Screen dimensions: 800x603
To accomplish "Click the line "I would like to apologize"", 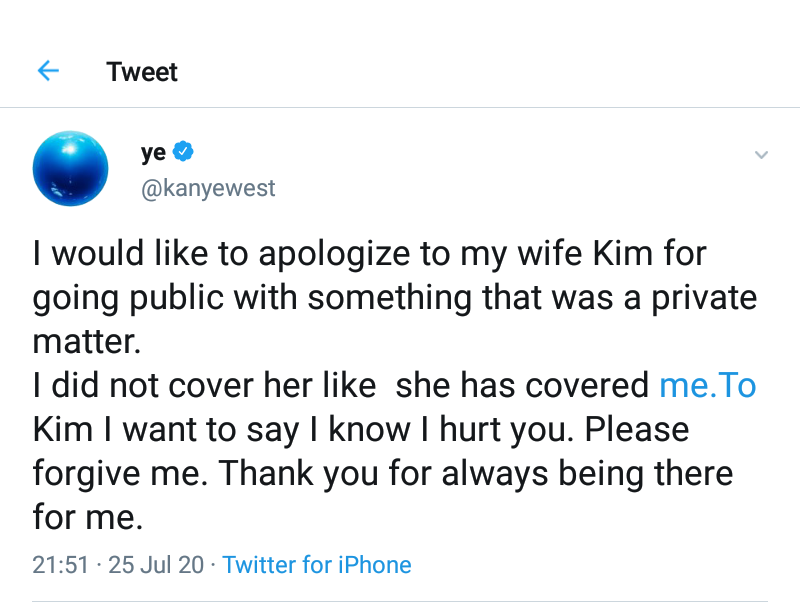I will coord(210,254).
